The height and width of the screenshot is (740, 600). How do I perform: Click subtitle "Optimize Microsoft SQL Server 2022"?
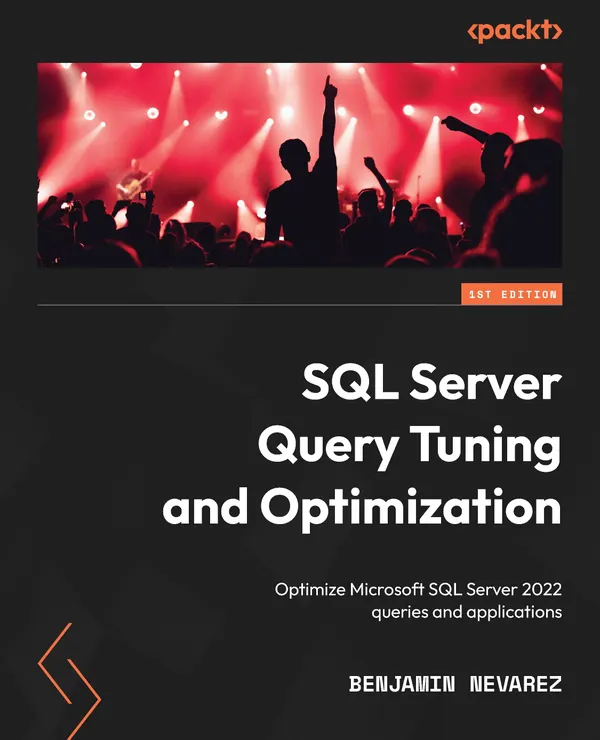coord(418,590)
